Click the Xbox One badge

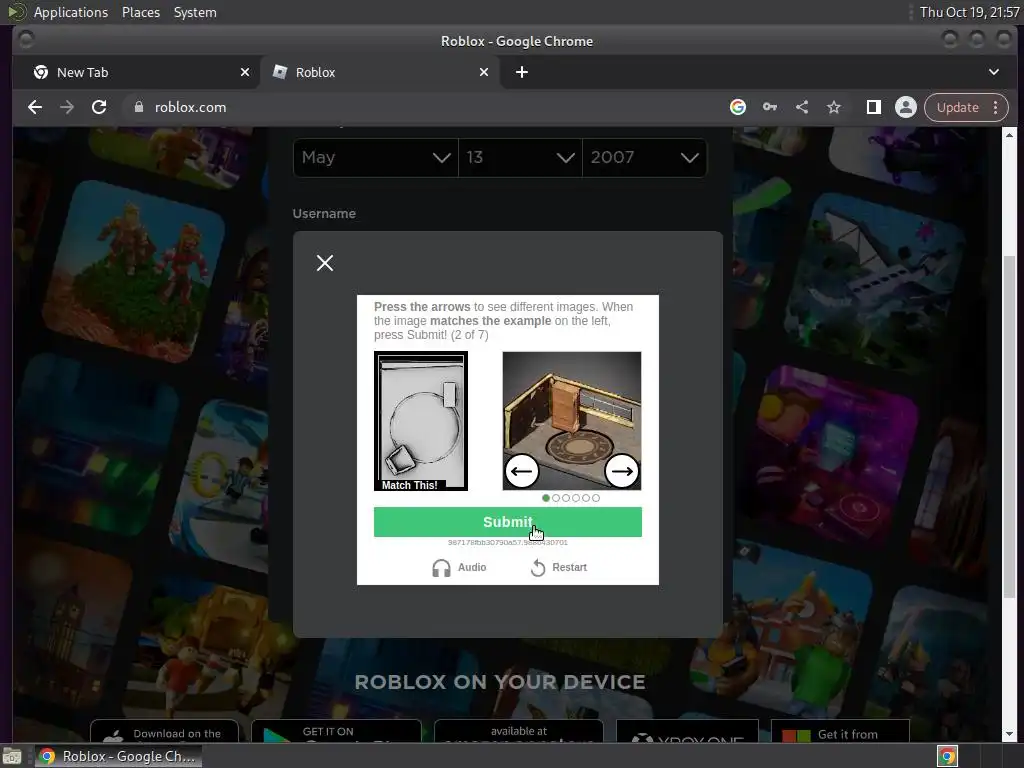[688, 731]
